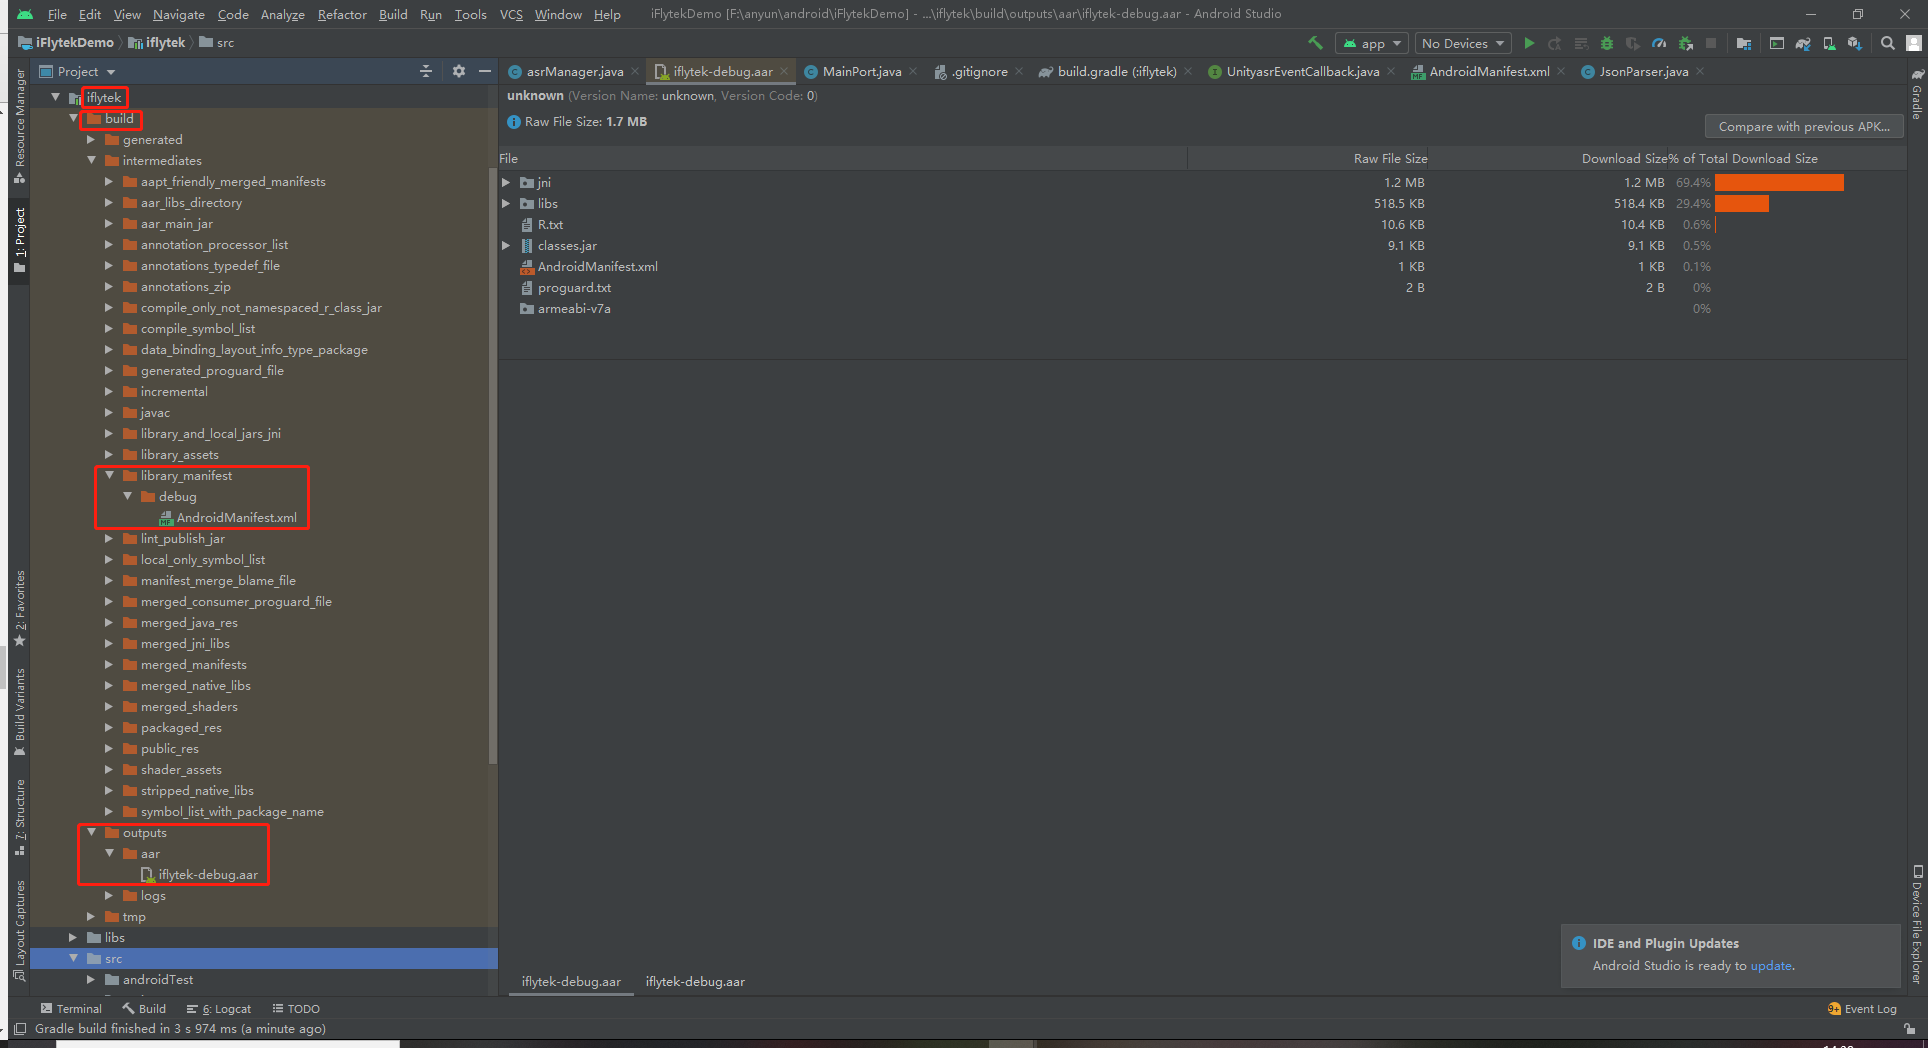Expand the libs row in the AAR file list
The width and height of the screenshot is (1928, 1048).
click(506, 203)
